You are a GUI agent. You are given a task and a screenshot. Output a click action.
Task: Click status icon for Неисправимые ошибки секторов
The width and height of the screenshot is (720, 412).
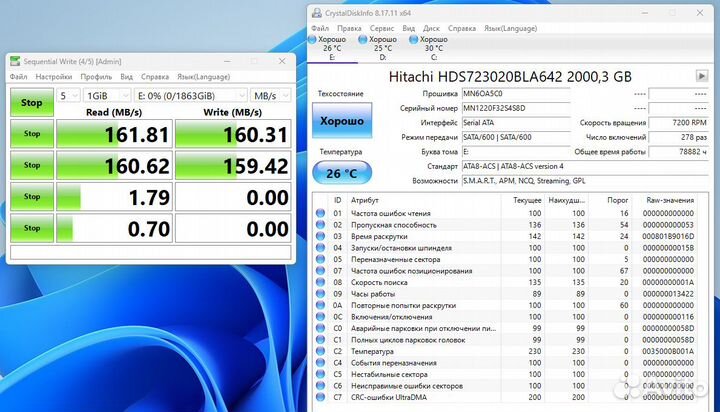tap(321, 385)
